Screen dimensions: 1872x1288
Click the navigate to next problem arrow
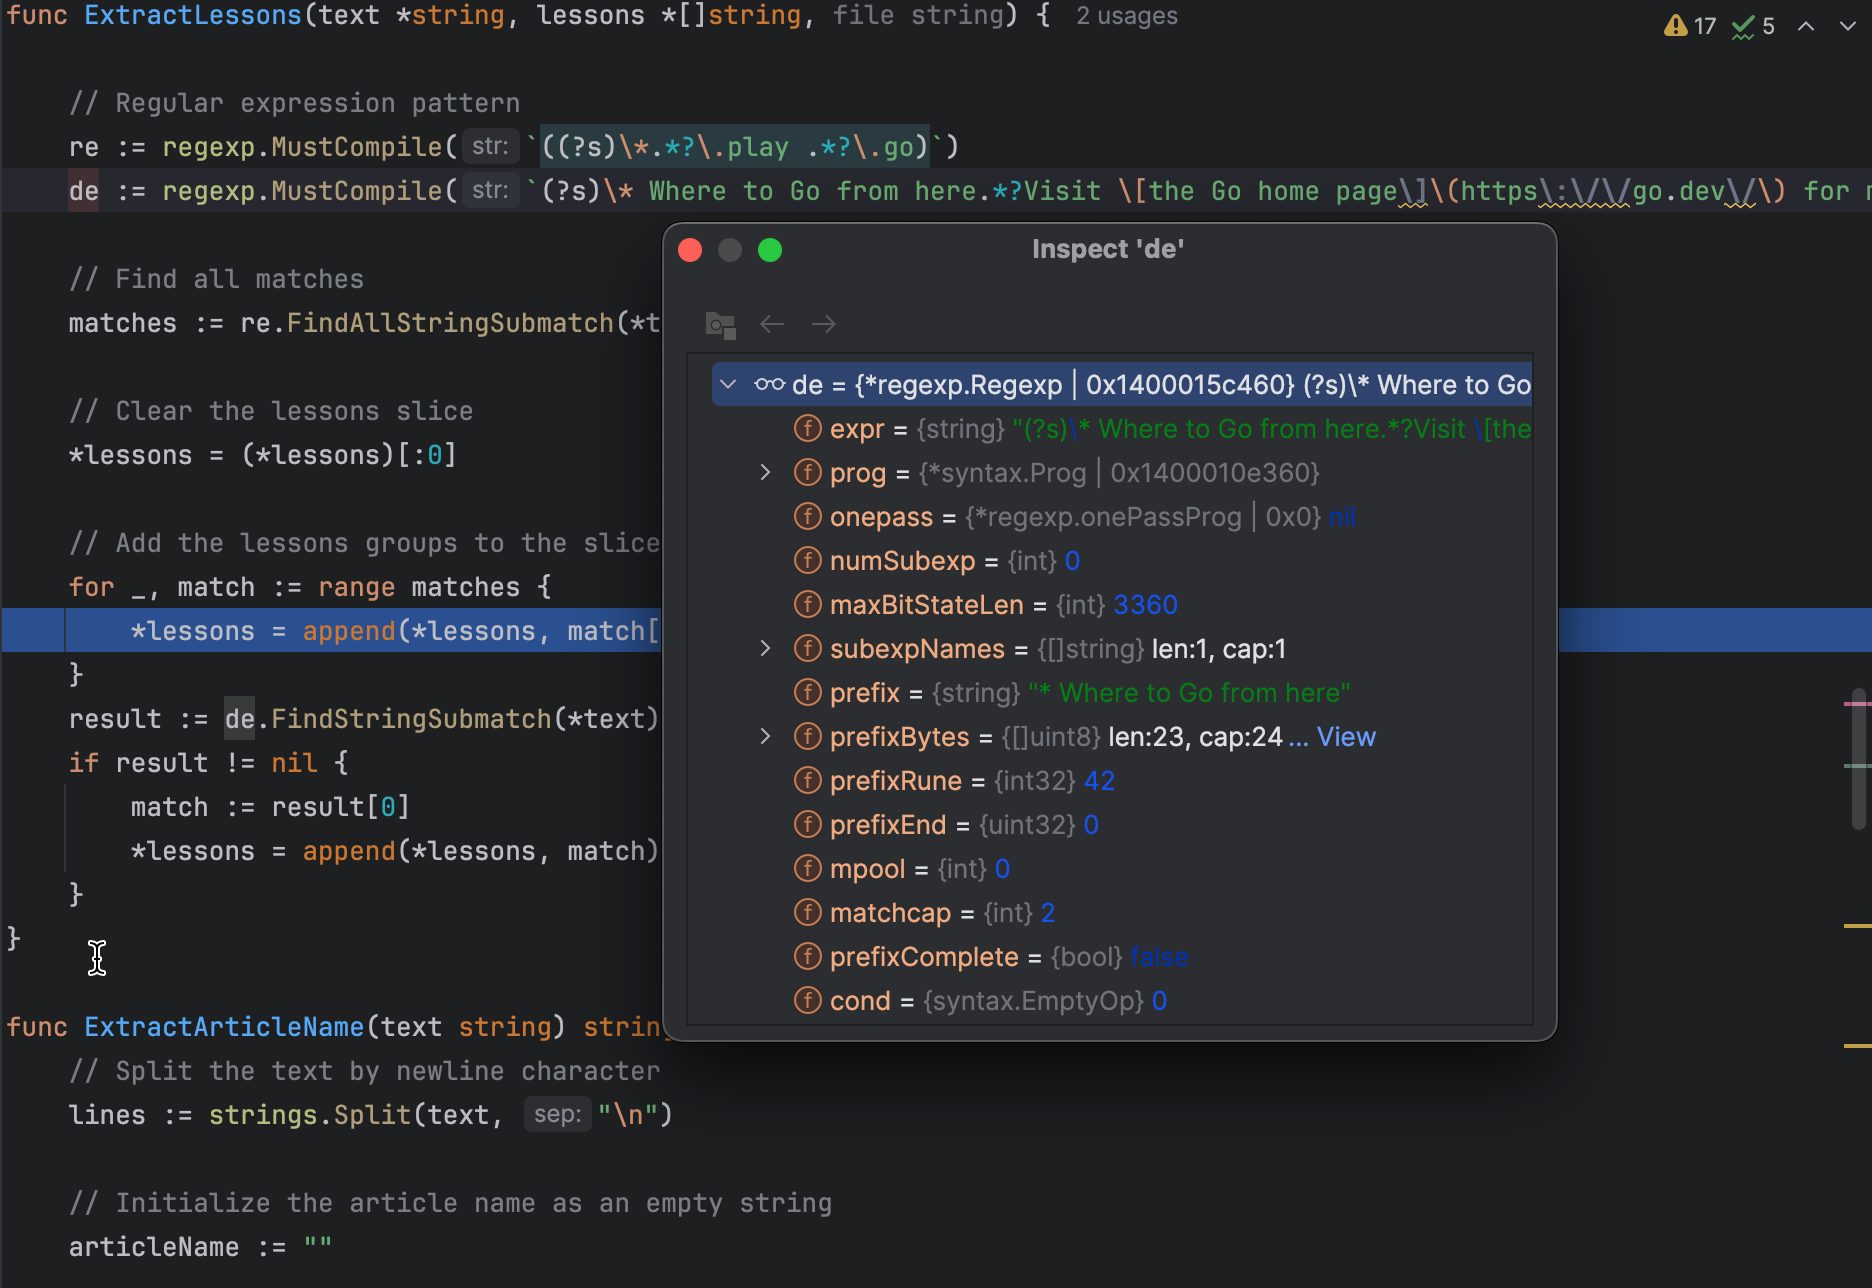[1846, 26]
